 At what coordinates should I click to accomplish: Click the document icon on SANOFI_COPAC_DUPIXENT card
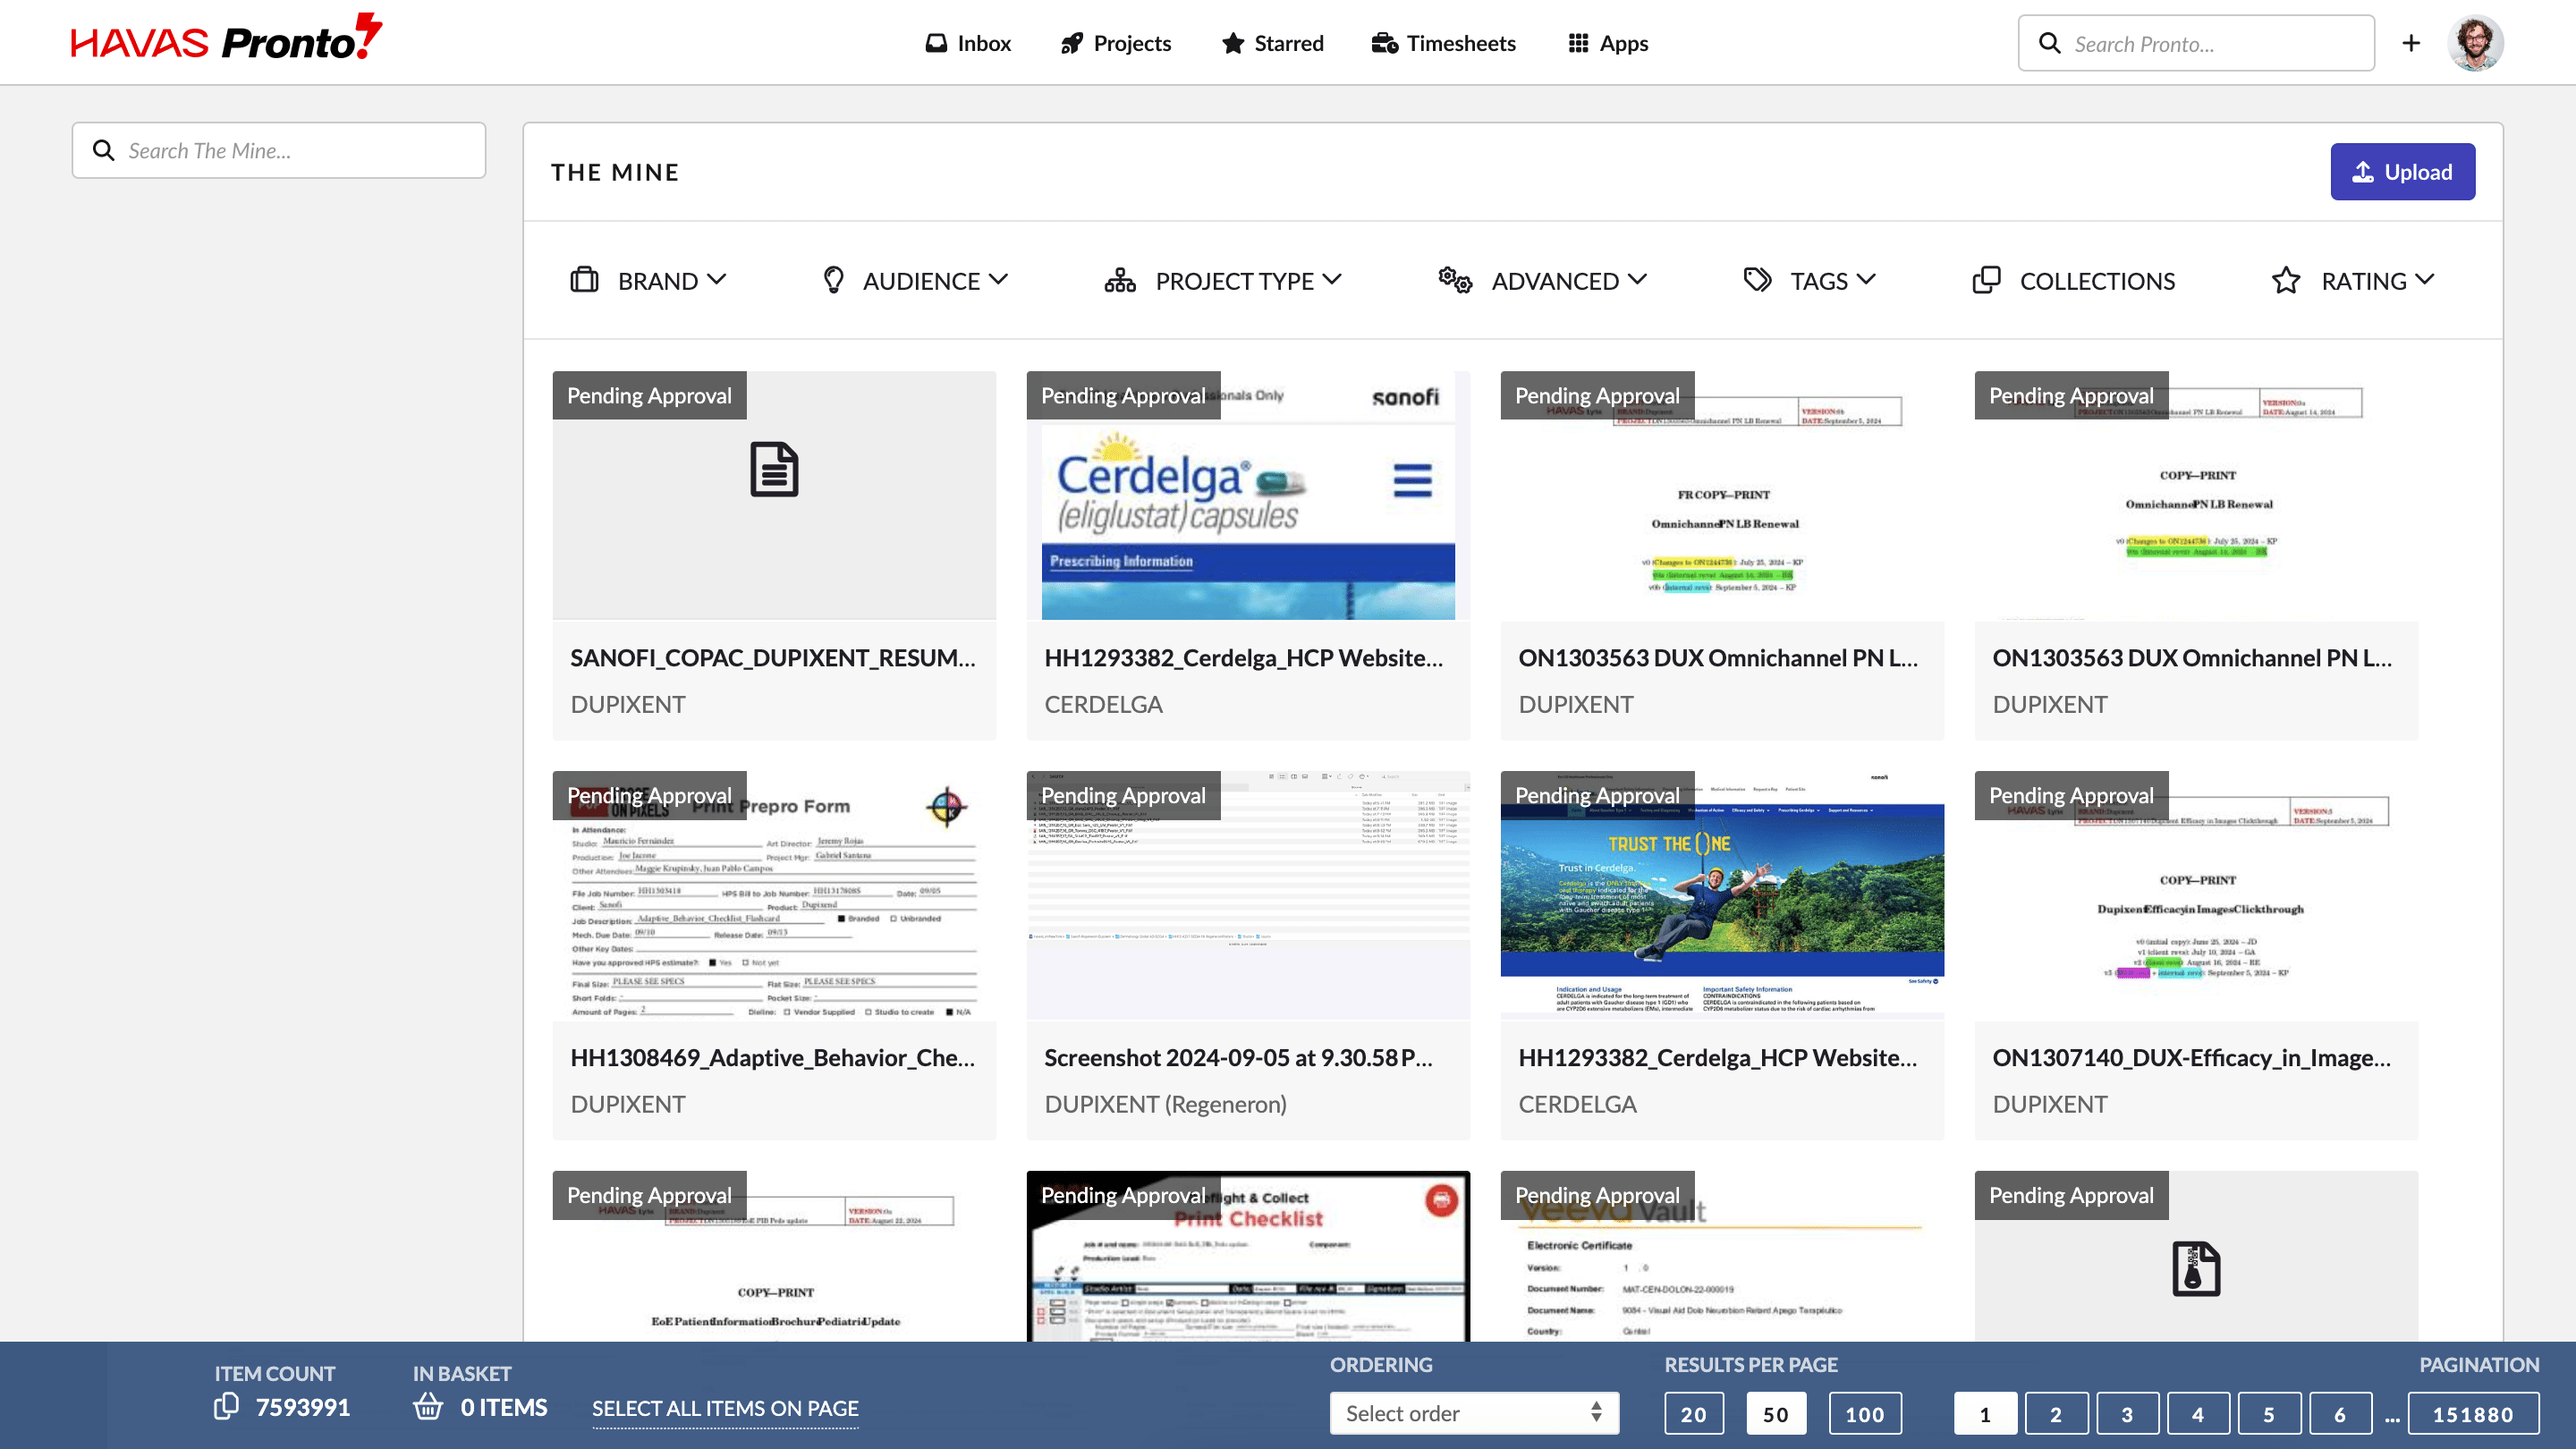pos(774,469)
